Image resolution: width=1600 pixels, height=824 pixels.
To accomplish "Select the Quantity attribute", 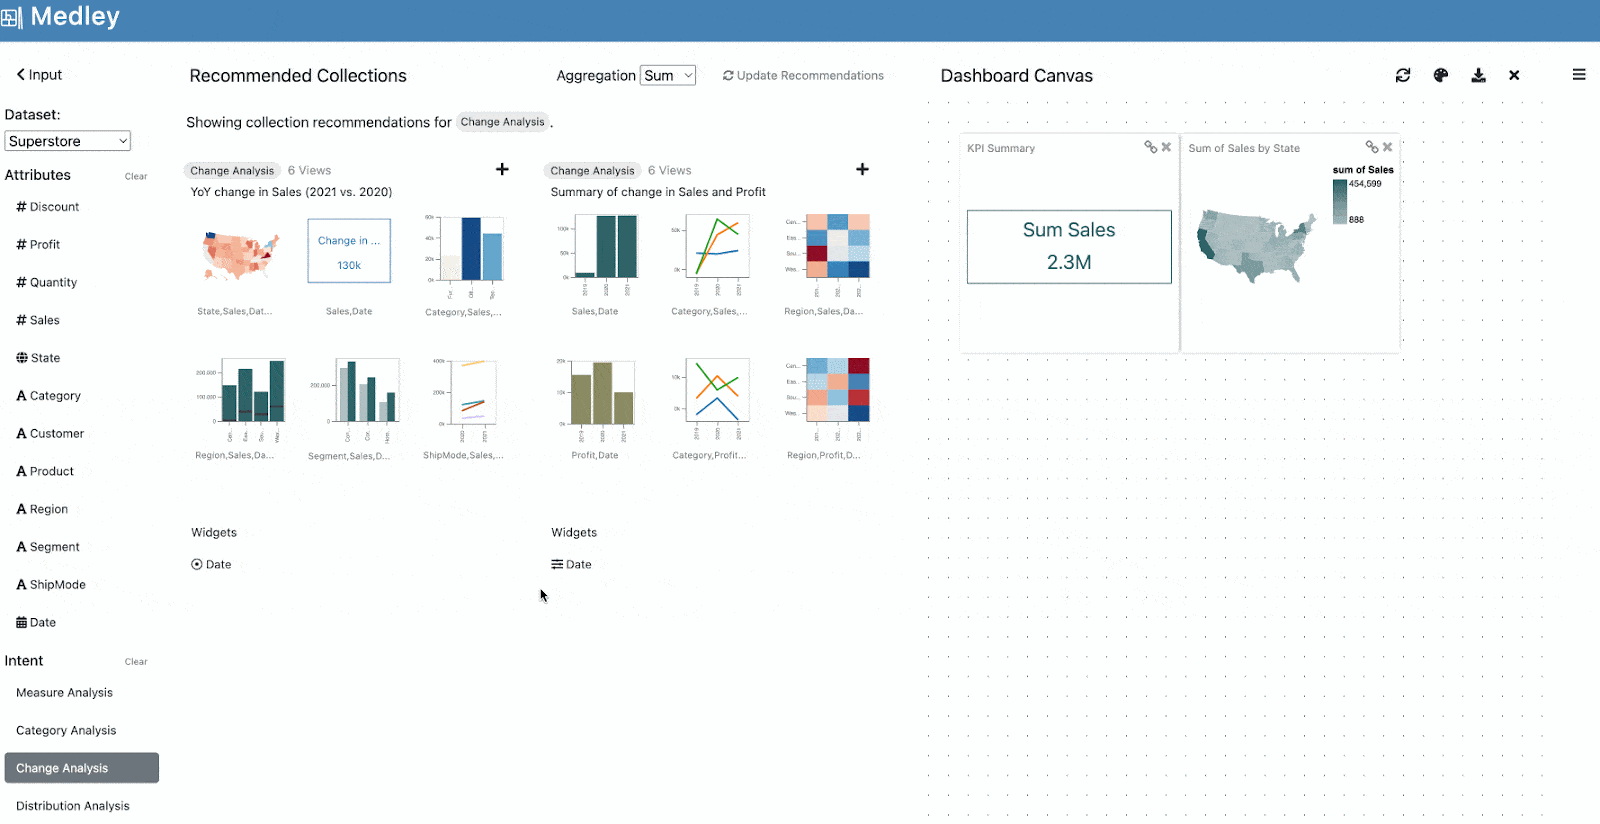I will pos(46,283).
